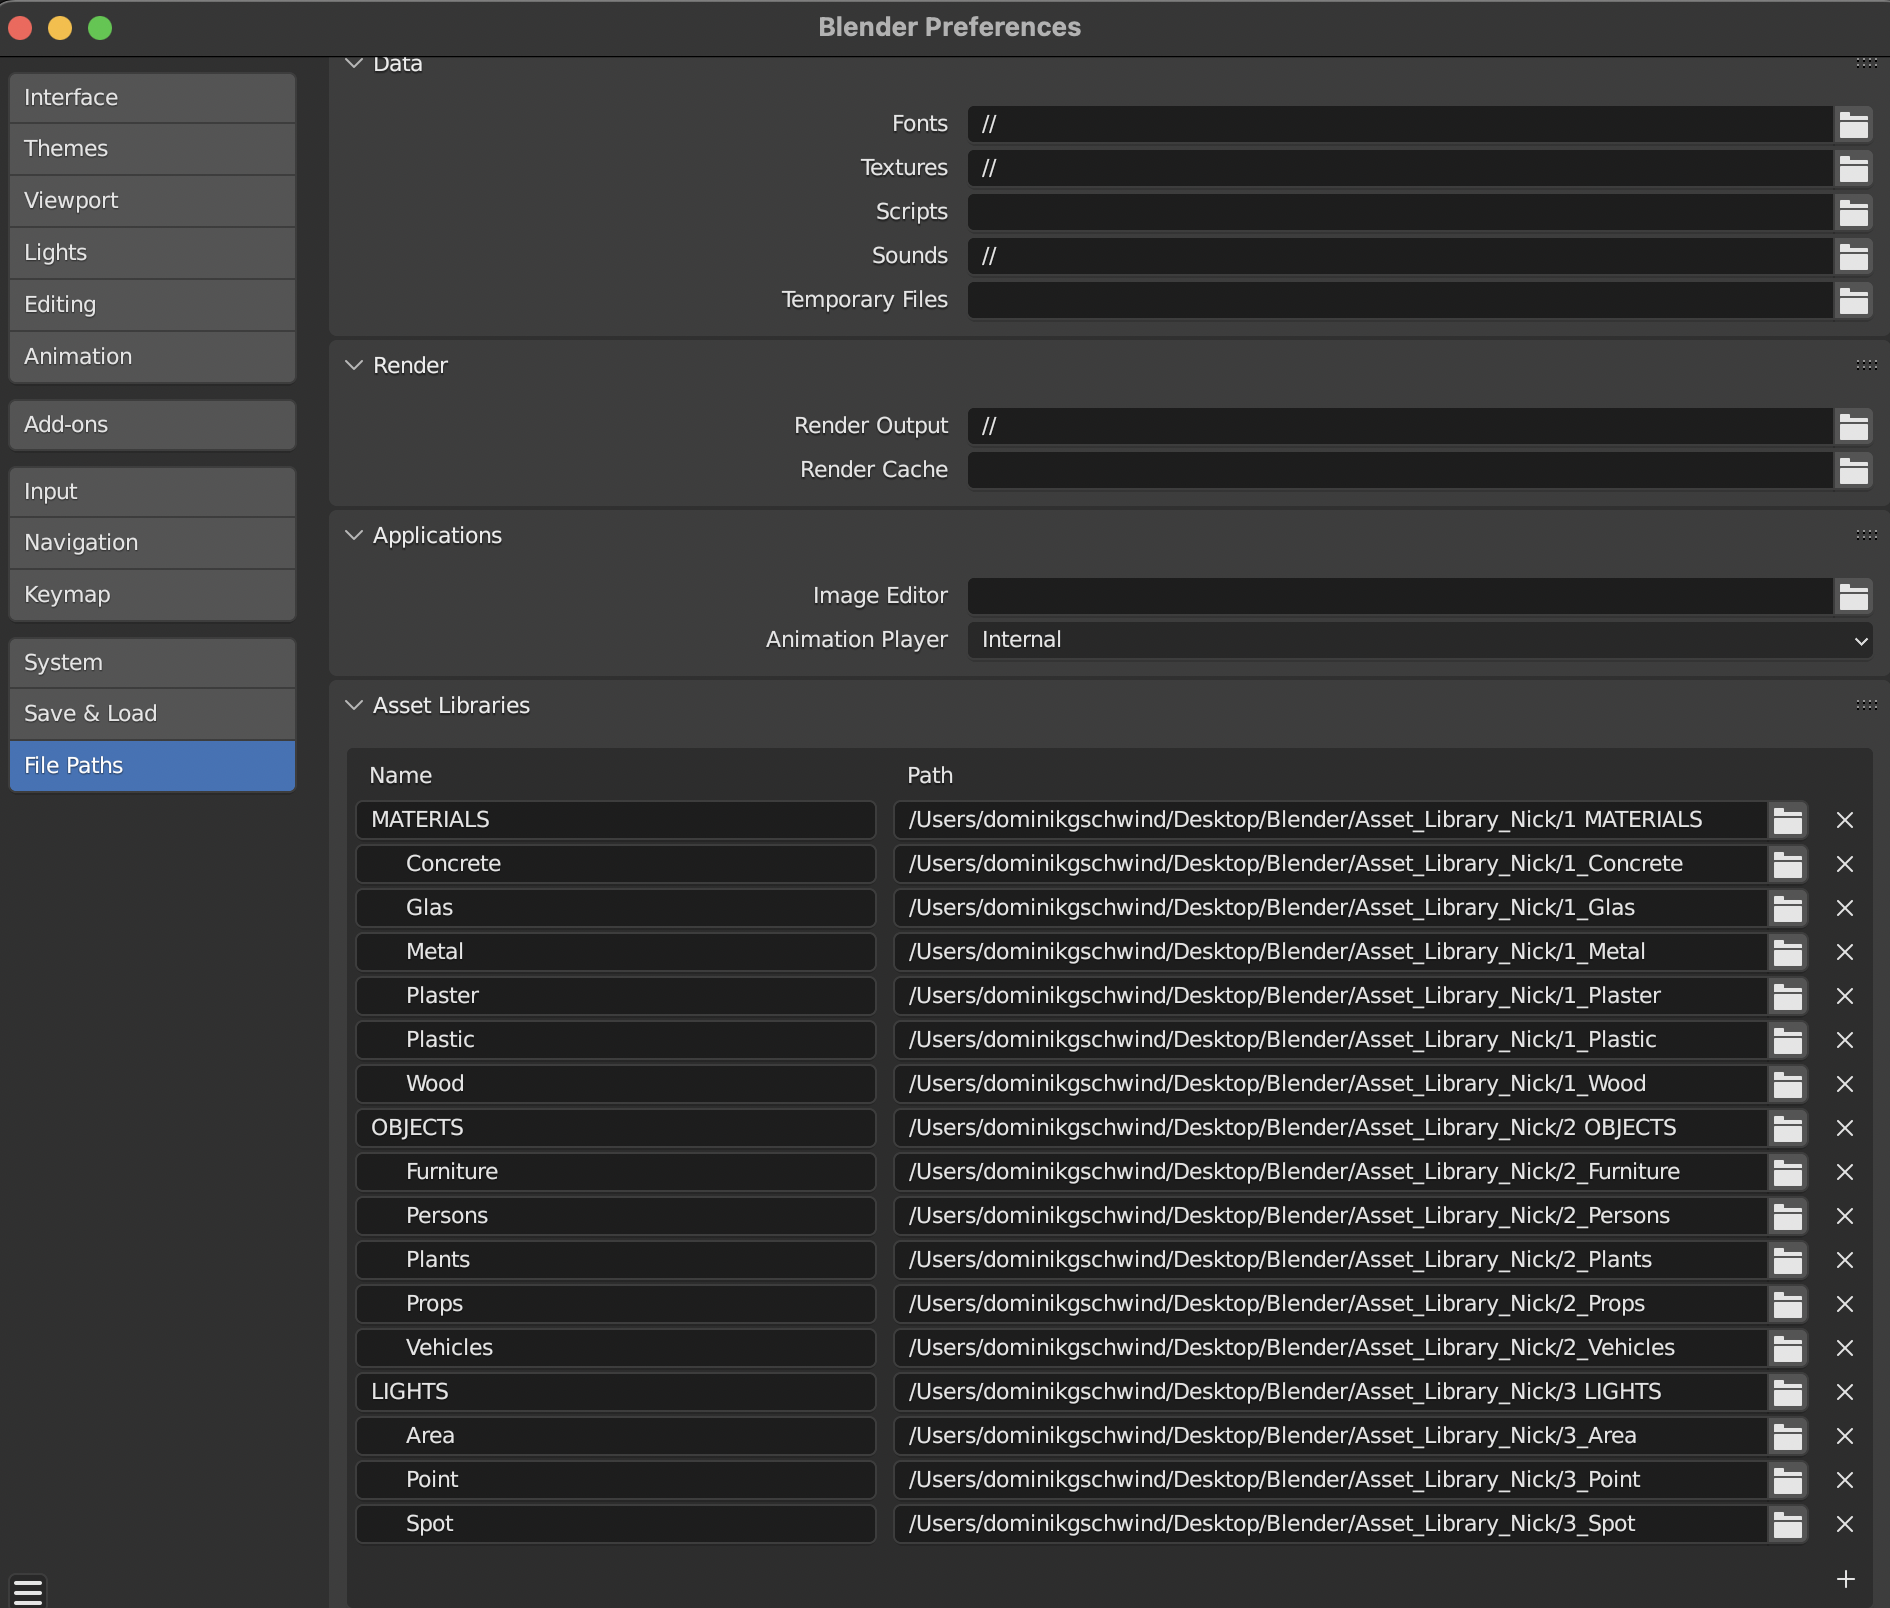Browse folder for Spot asset library
The width and height of the screenshot is (1890, 1608).
point(1788,1524)
